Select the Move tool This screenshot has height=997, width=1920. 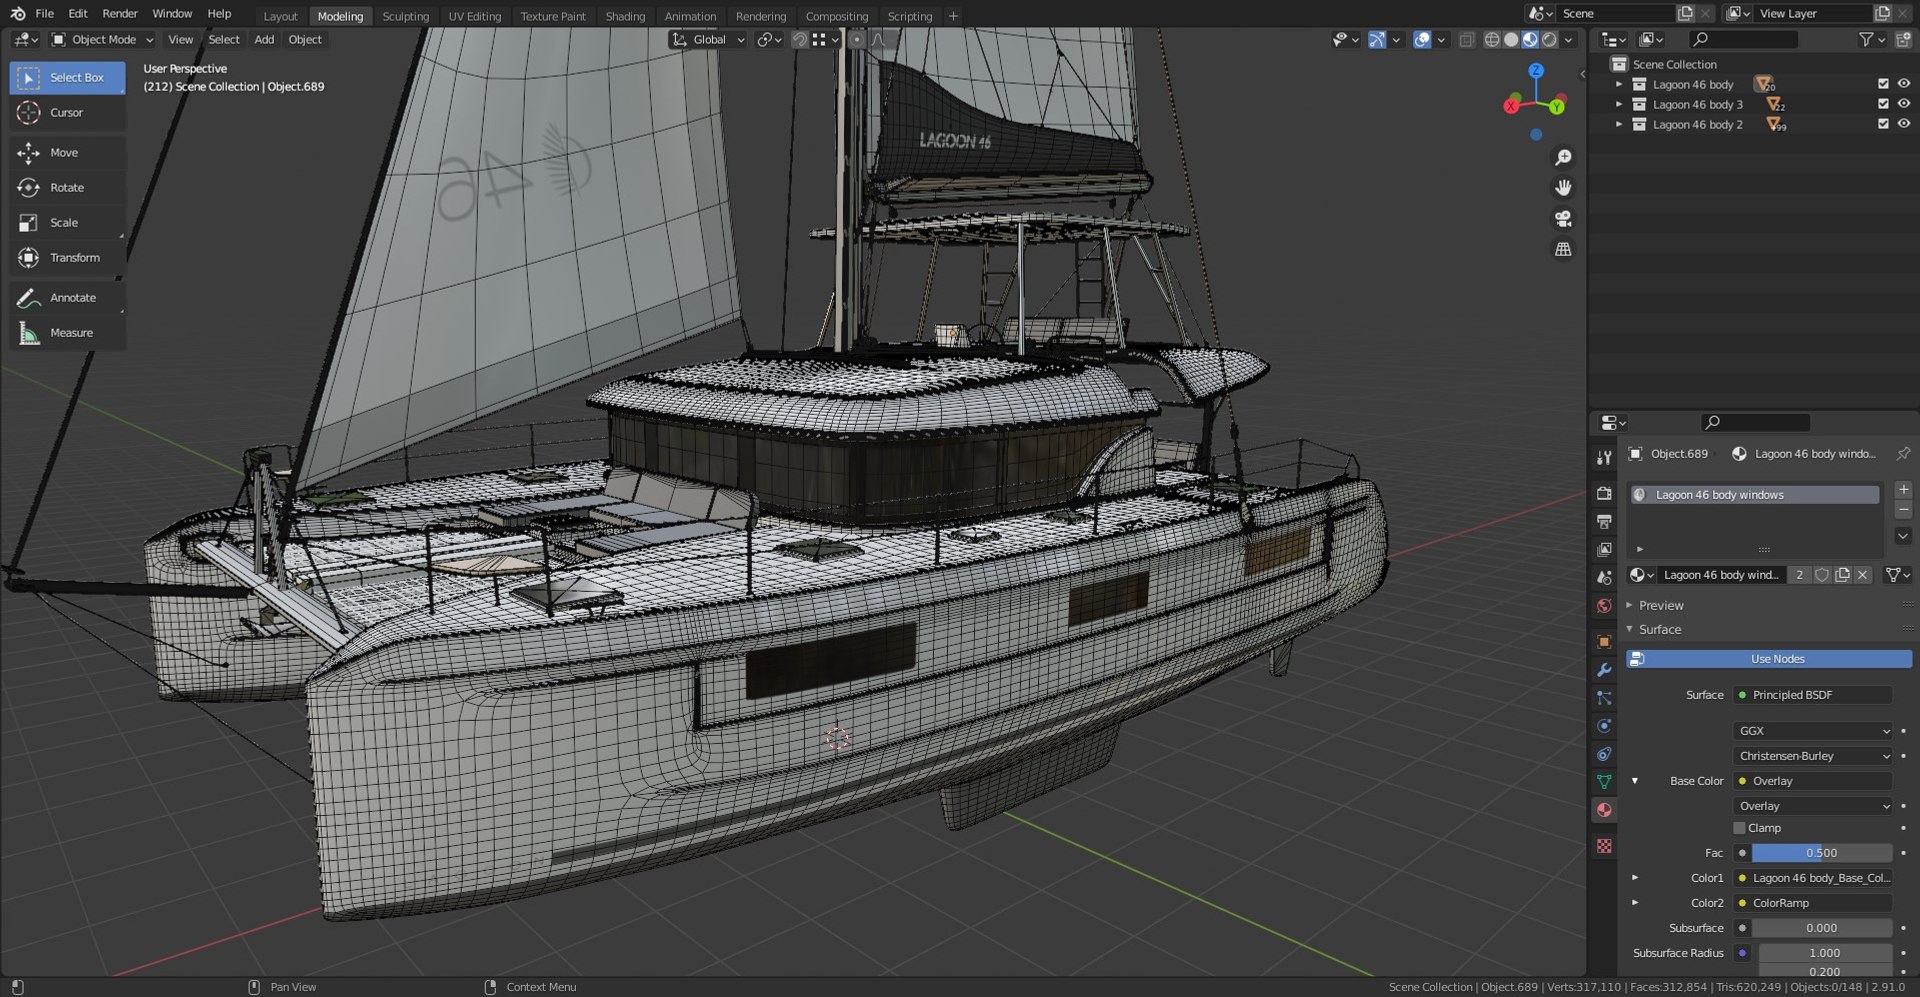[x=67, y=153]
